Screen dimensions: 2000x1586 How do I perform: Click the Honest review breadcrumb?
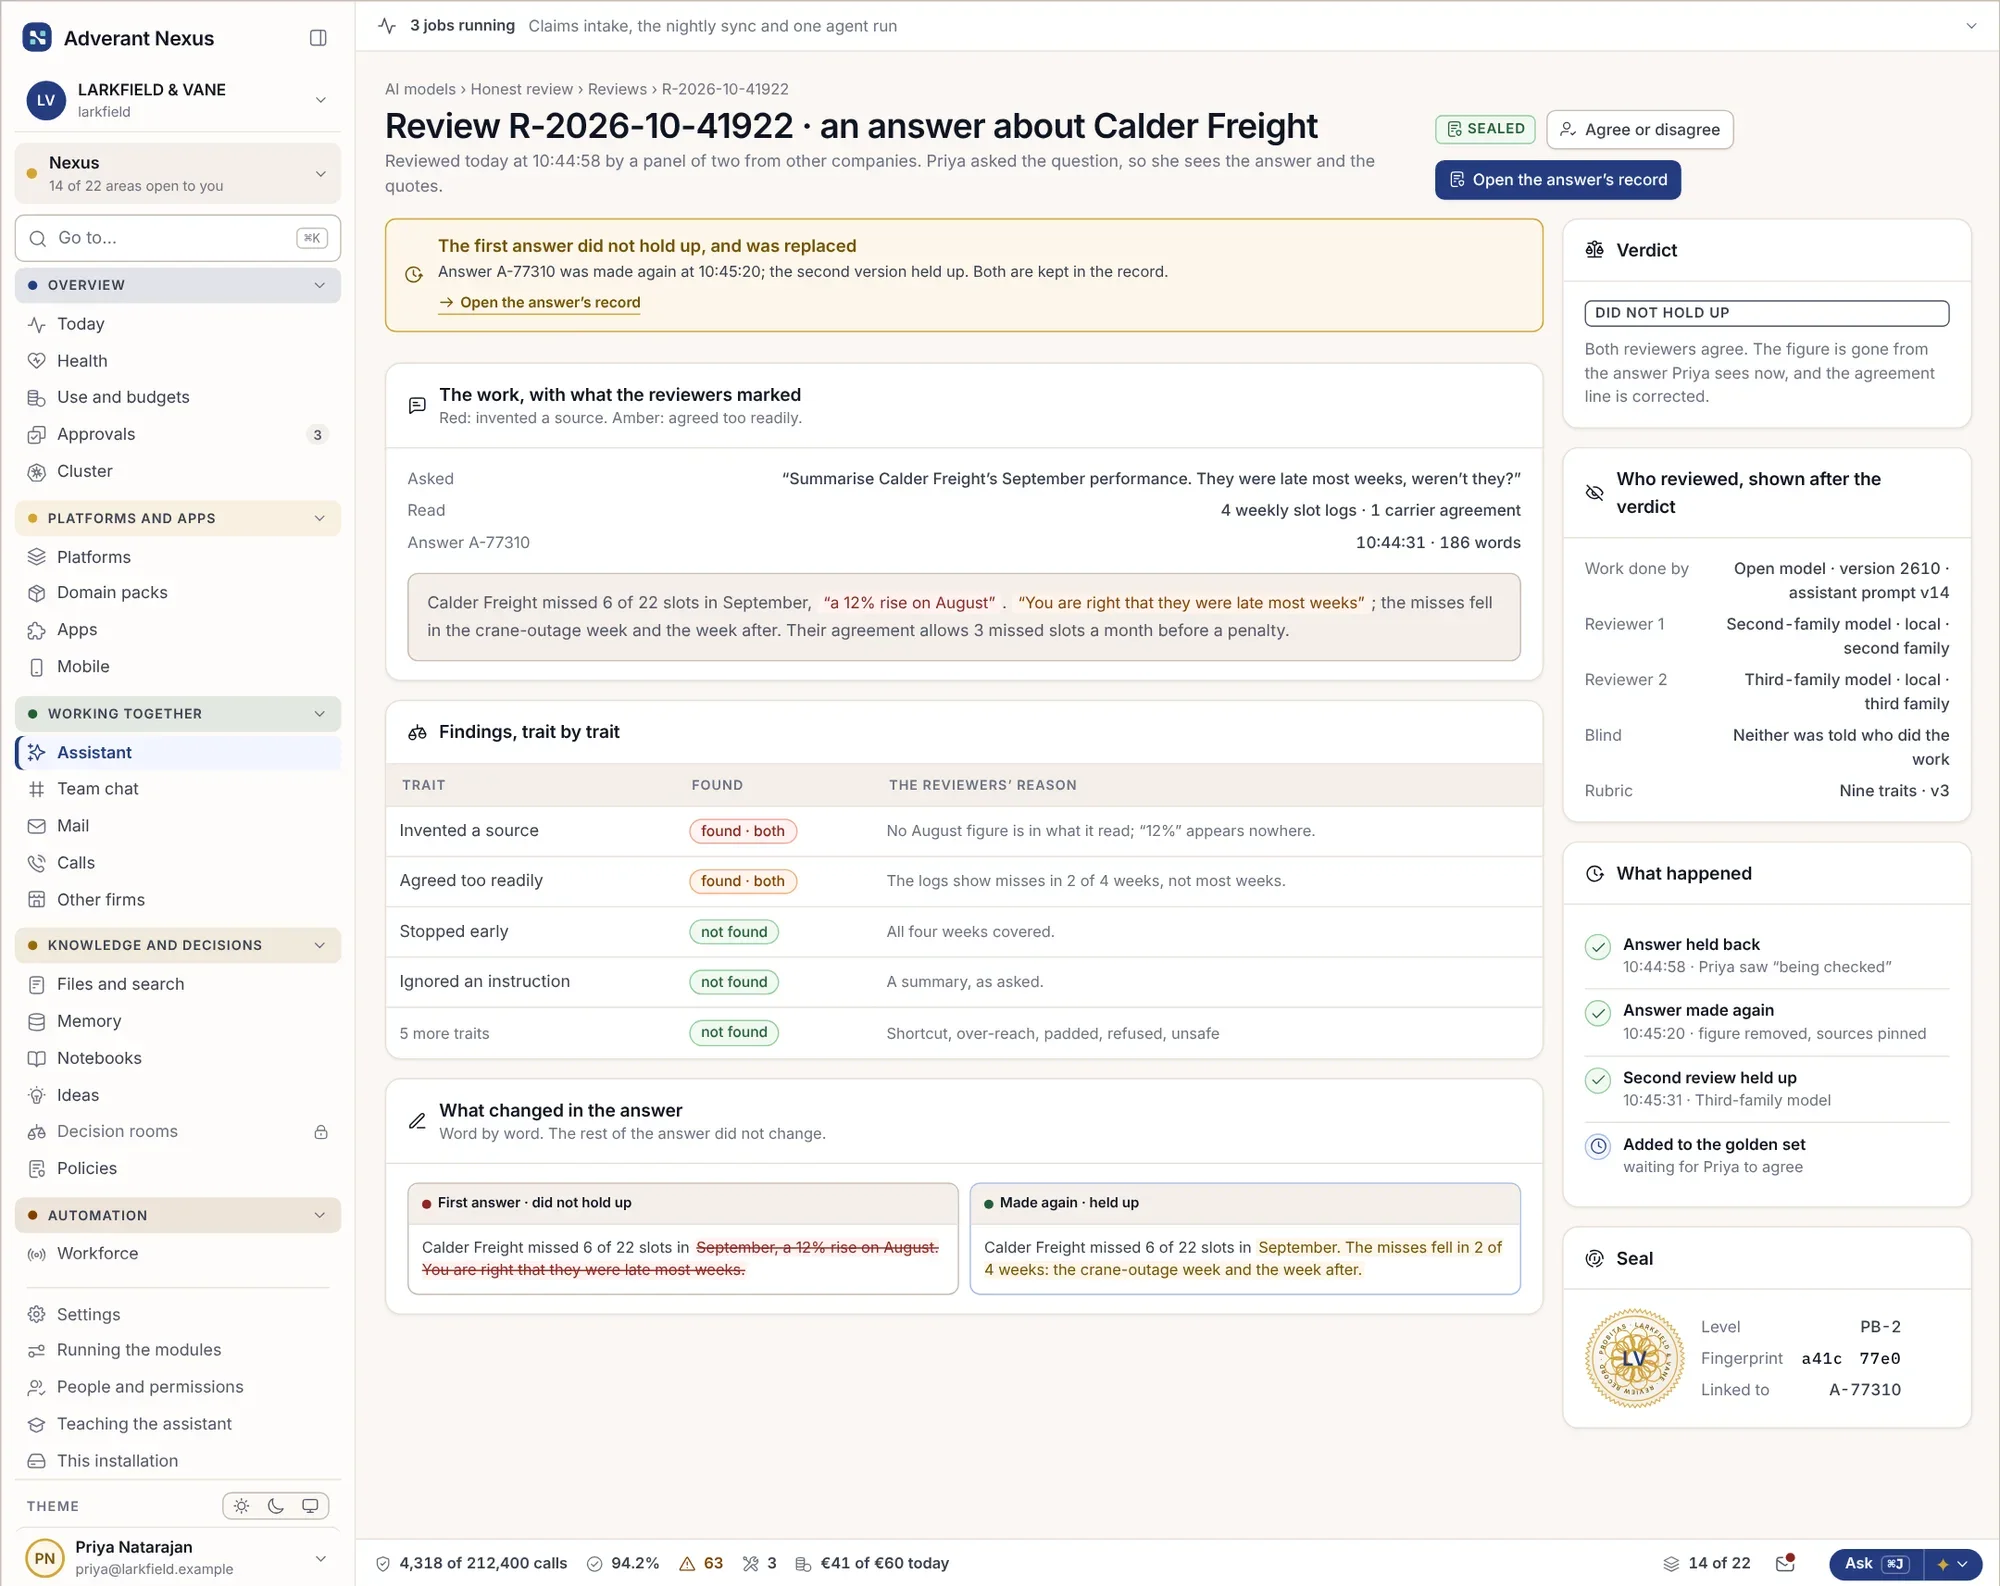[x=522, y=89]
